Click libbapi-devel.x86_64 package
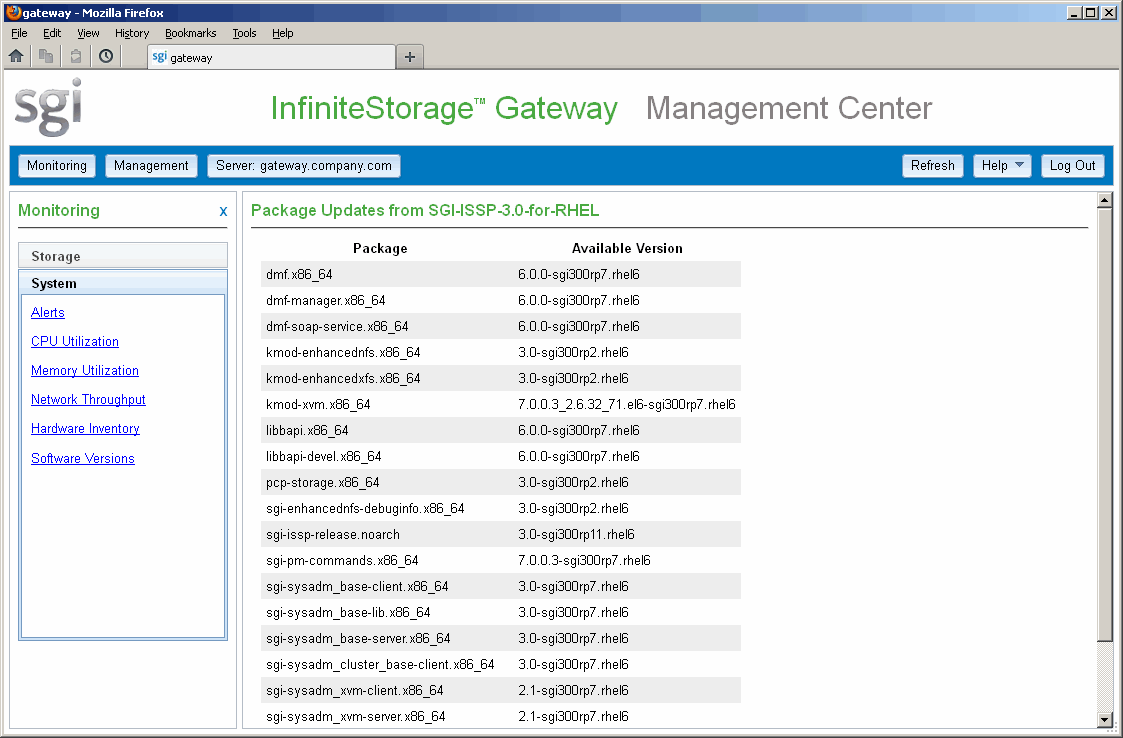 pos(324,456)
